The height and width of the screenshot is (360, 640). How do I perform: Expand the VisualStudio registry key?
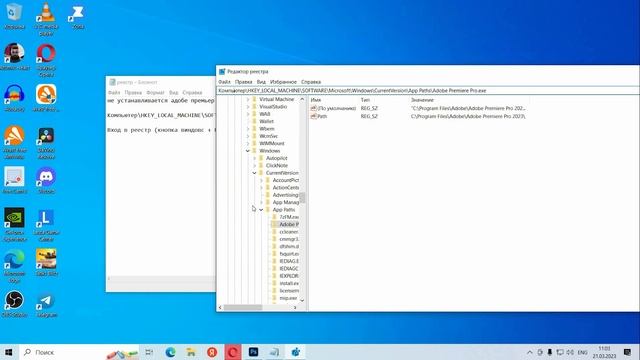click(248, 107)
